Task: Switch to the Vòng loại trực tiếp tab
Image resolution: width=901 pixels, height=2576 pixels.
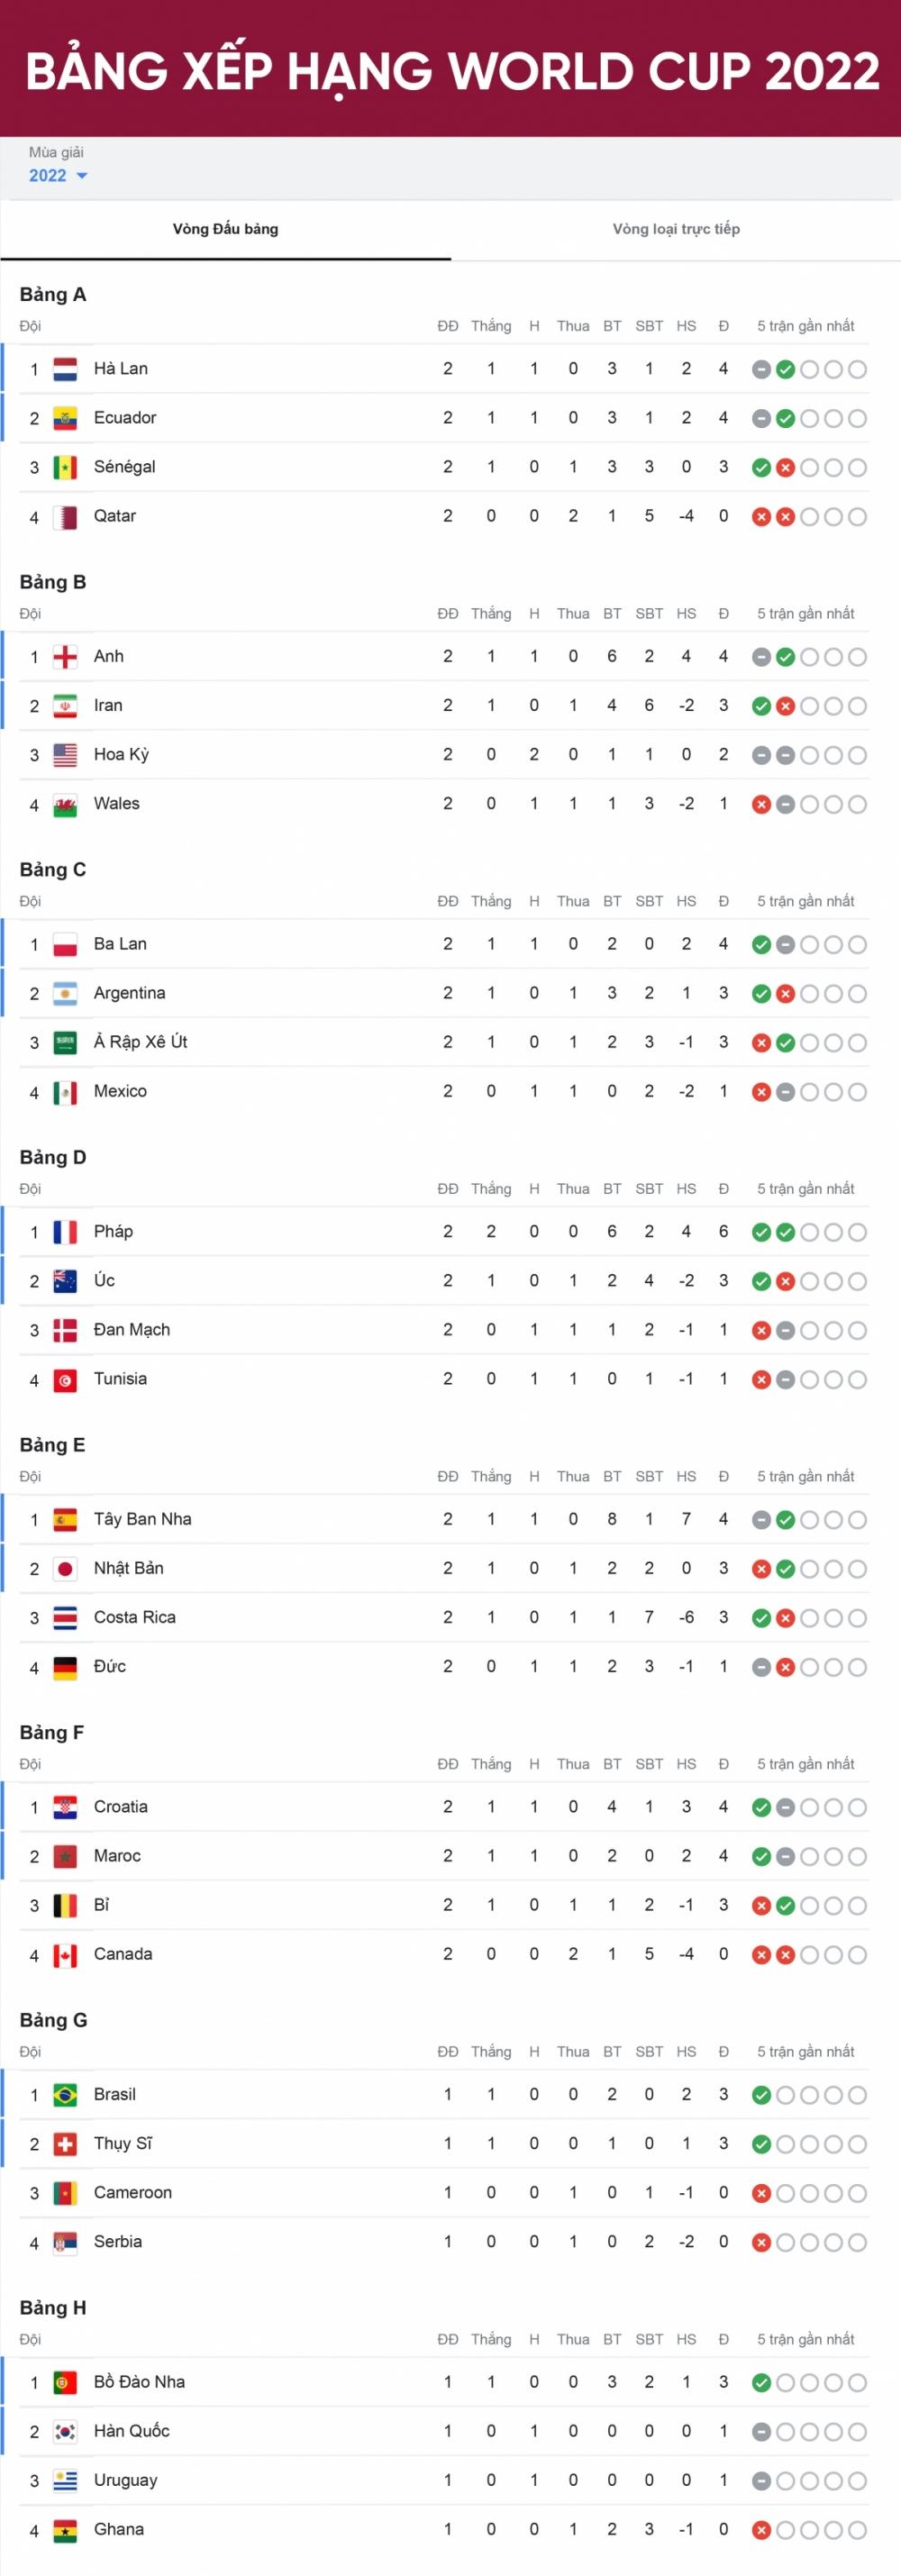Action: pos(676,229)
